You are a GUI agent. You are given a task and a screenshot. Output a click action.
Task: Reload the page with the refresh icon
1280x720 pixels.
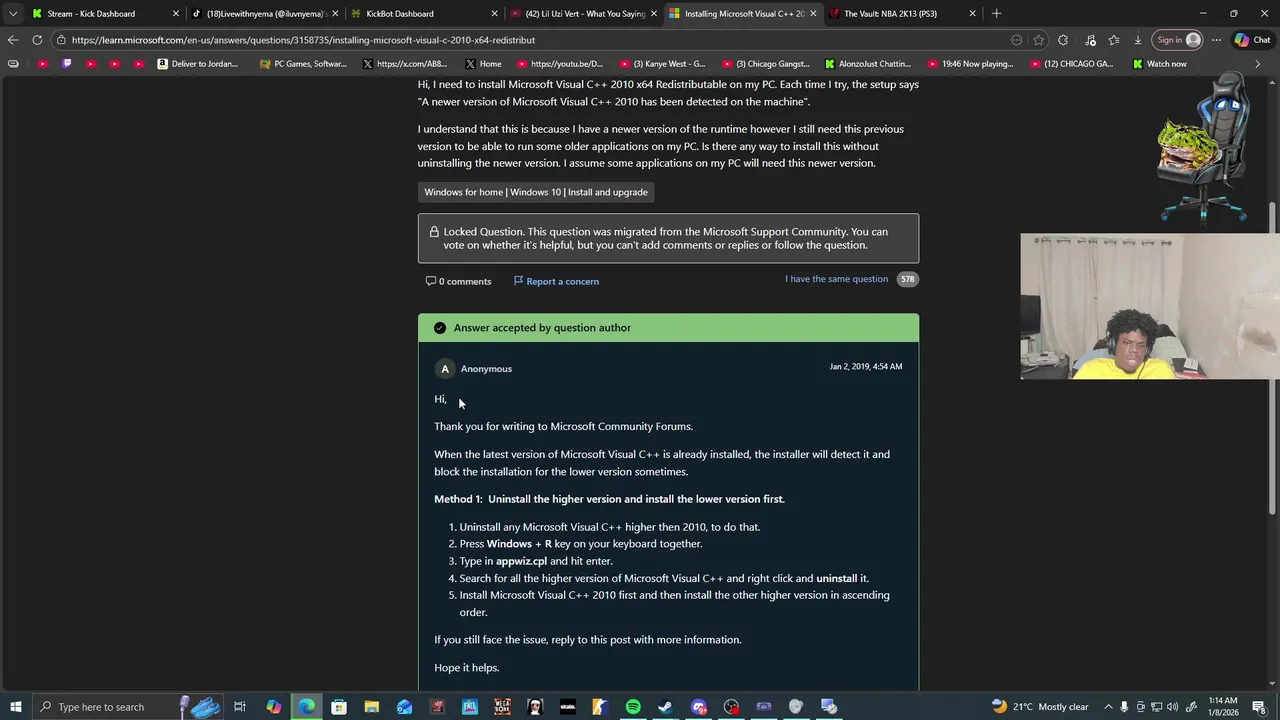click(37, 40)
